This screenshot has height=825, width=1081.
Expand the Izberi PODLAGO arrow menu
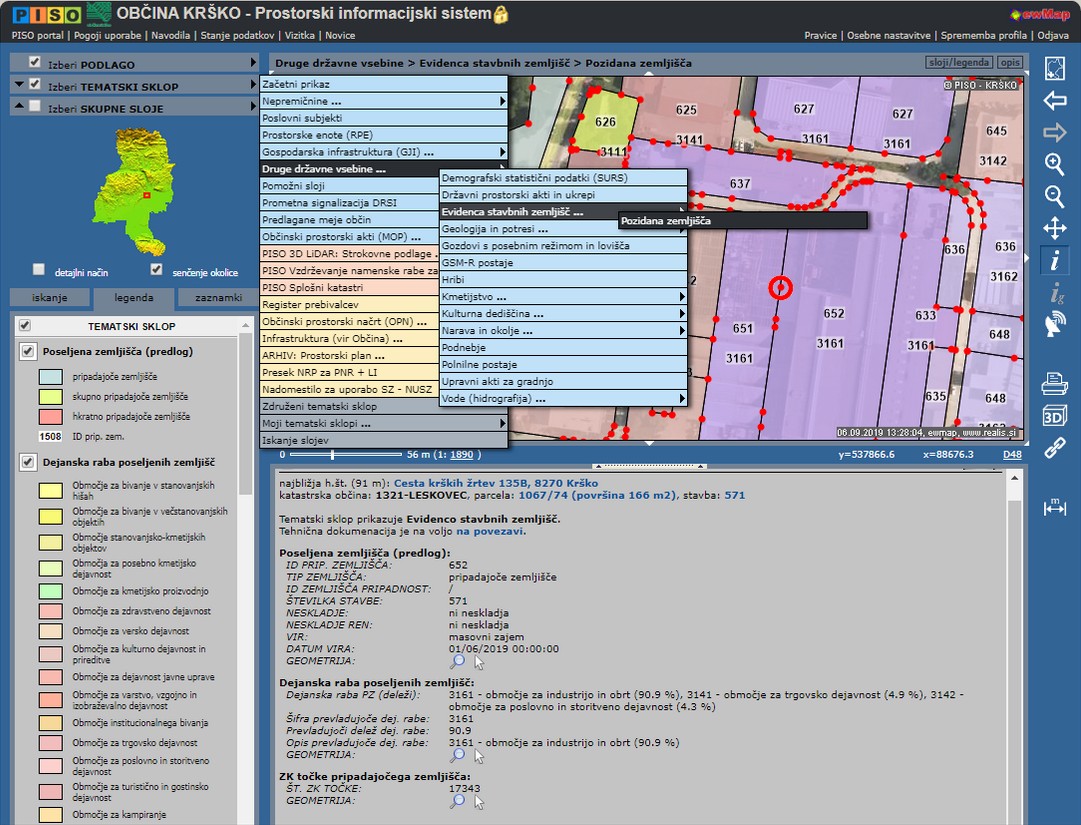(x=253, y=63)
